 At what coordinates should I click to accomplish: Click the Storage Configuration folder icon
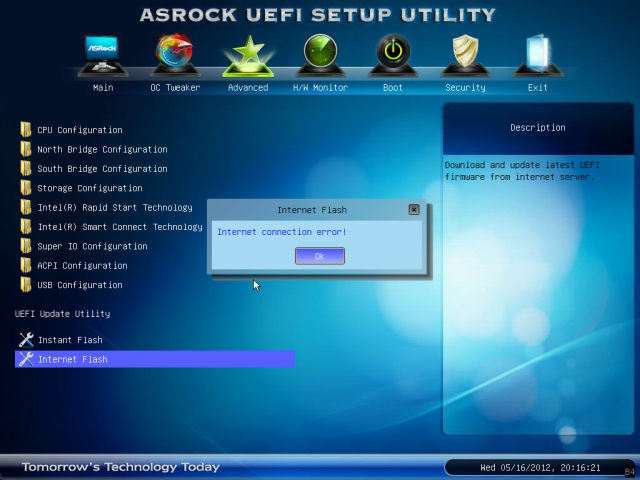pos(26,188)
